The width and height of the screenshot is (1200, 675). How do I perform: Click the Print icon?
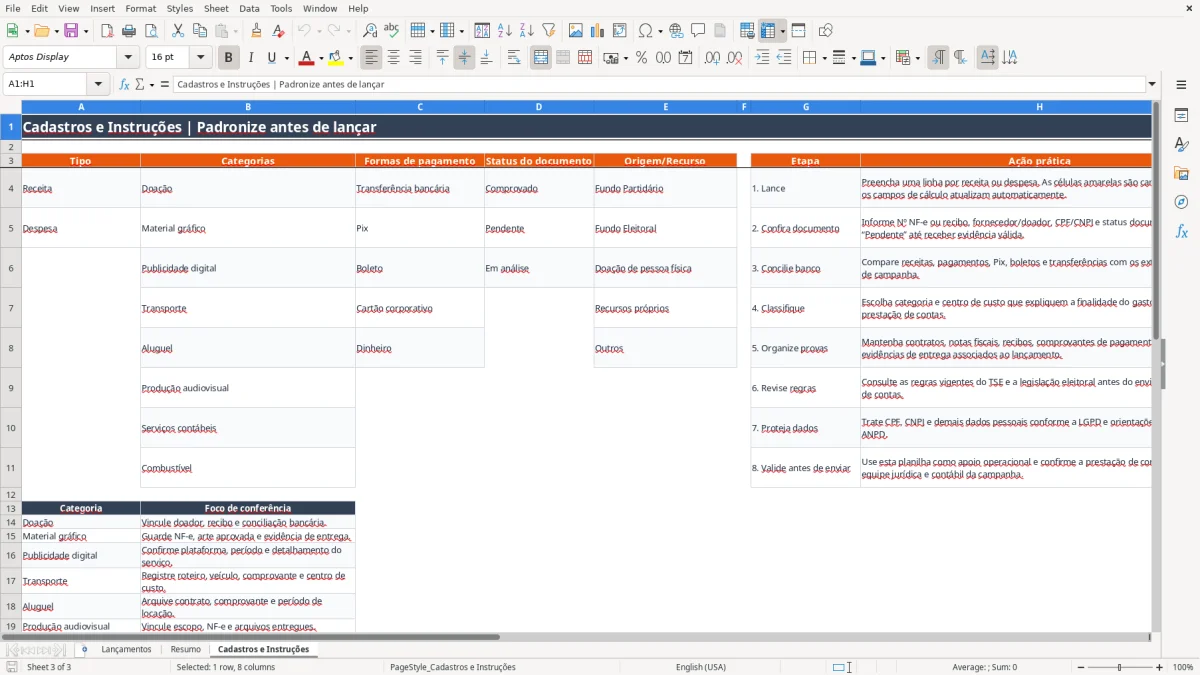[x=129, y=31]
